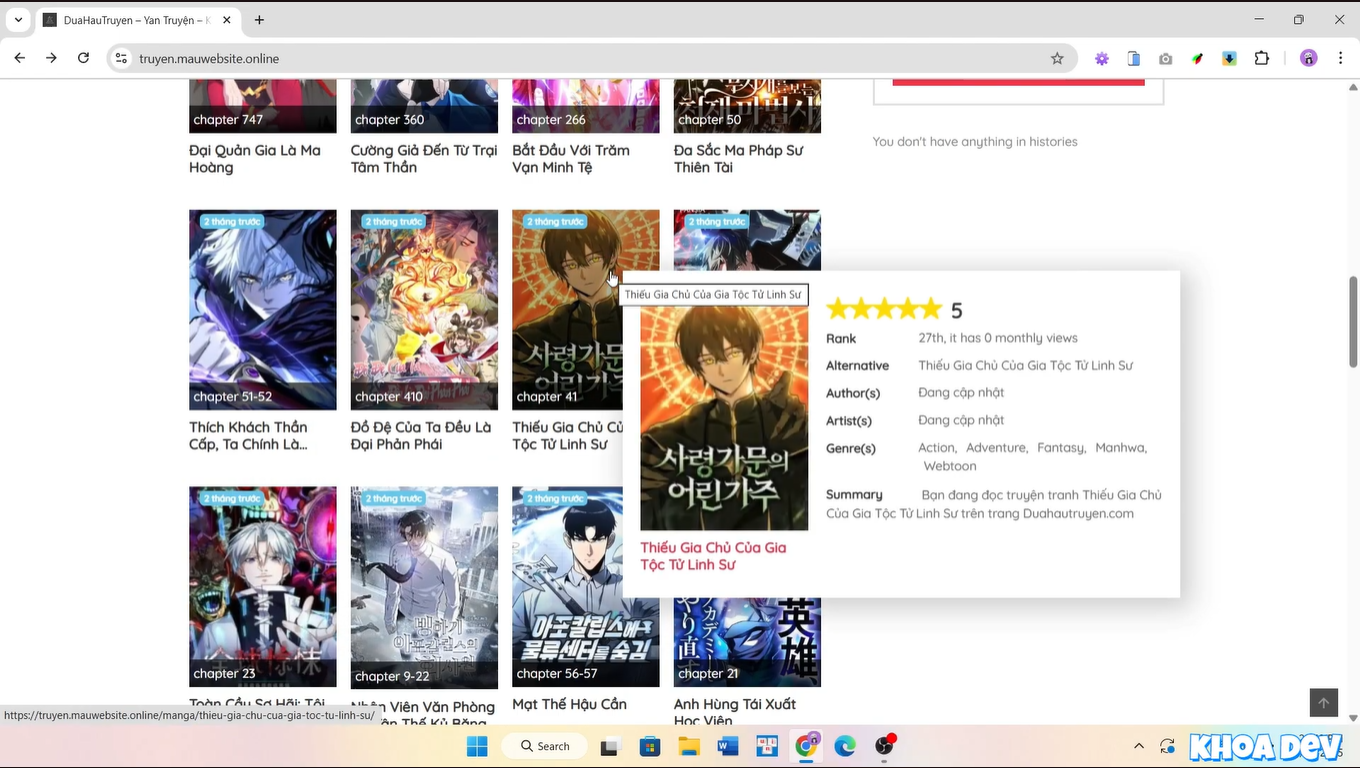Launch Microsoft Store from the taskbar

pyautogui.click(x=650, y=746)
